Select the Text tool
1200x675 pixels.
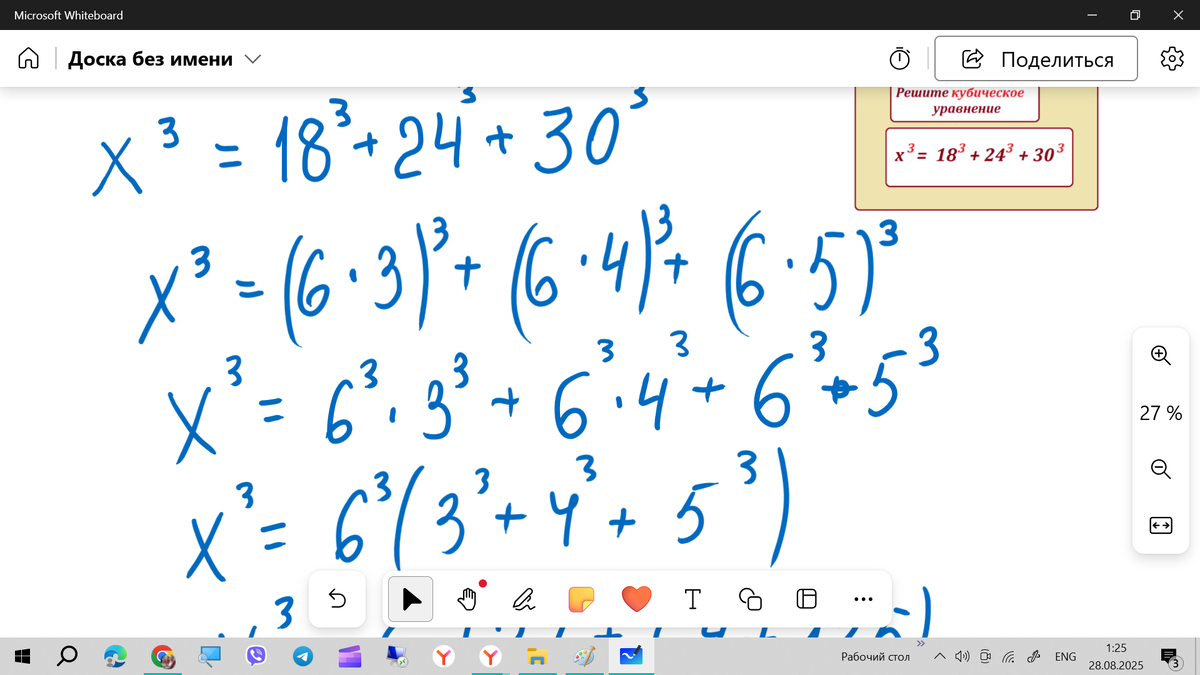tap(692, 599)
